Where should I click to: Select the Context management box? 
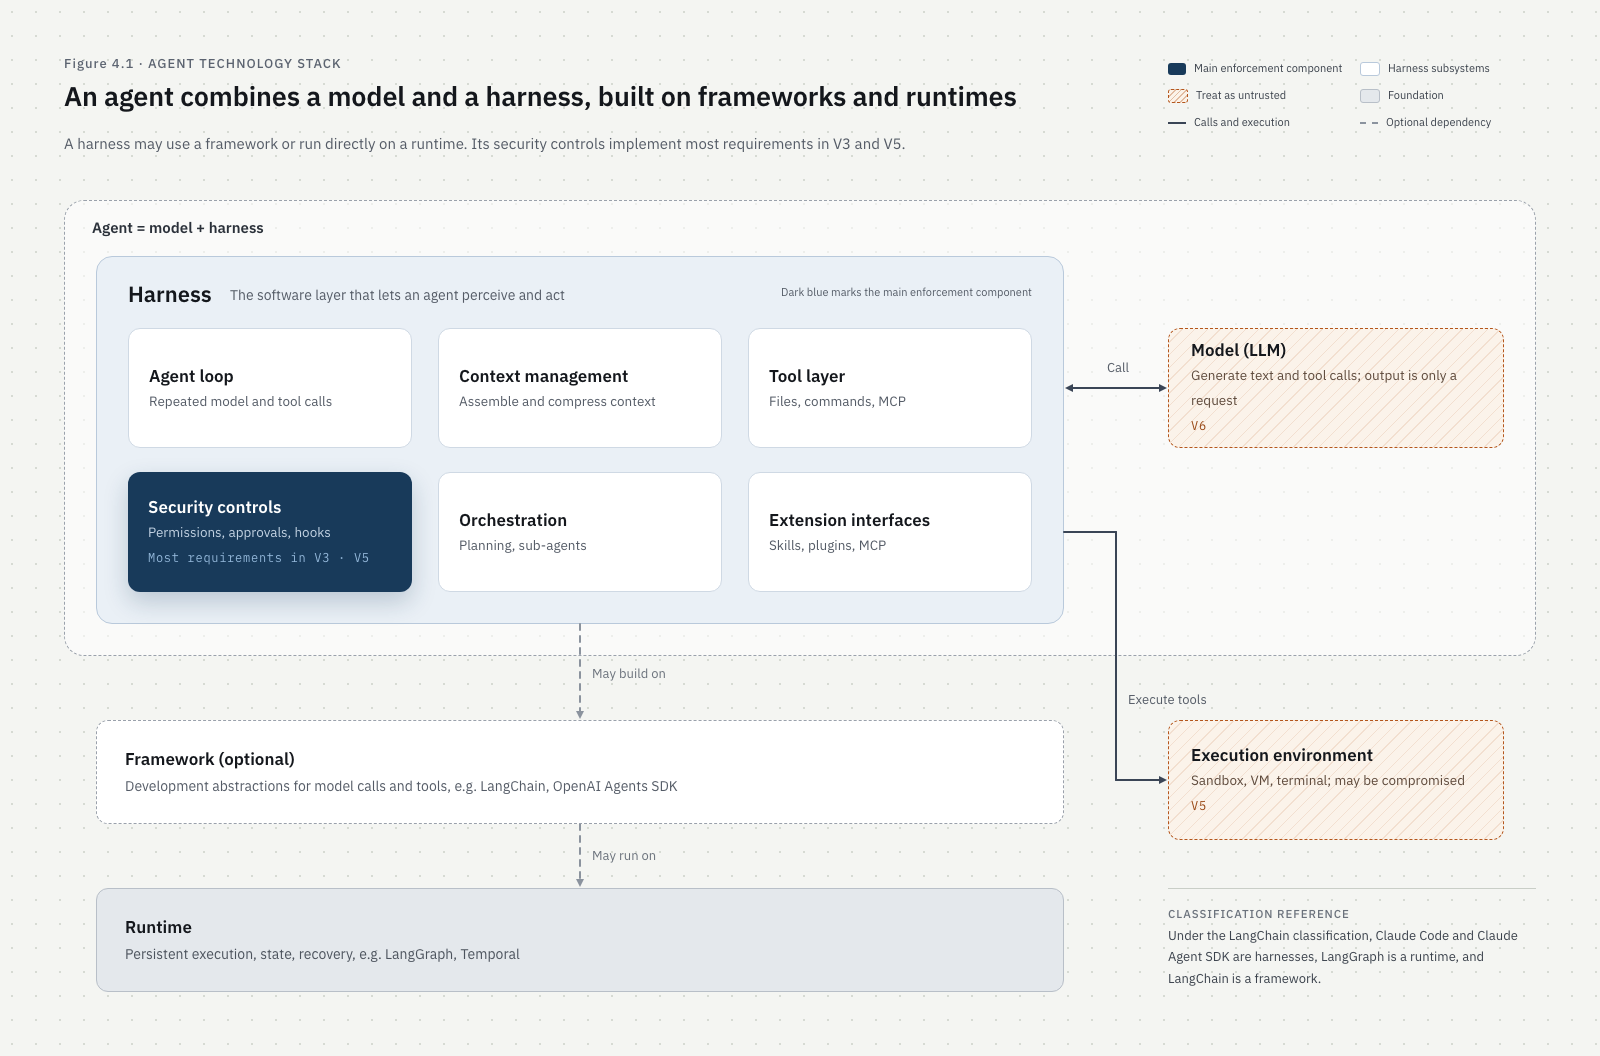(x=580, y=388)
